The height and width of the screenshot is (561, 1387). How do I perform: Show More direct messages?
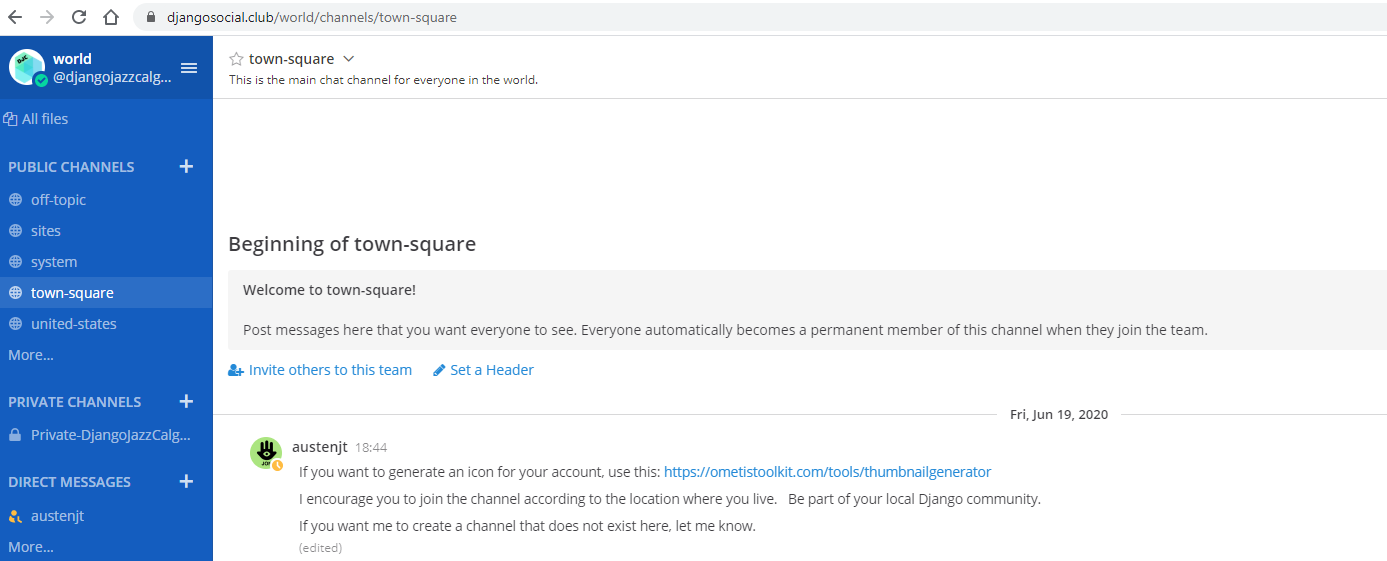click(31, 547)
